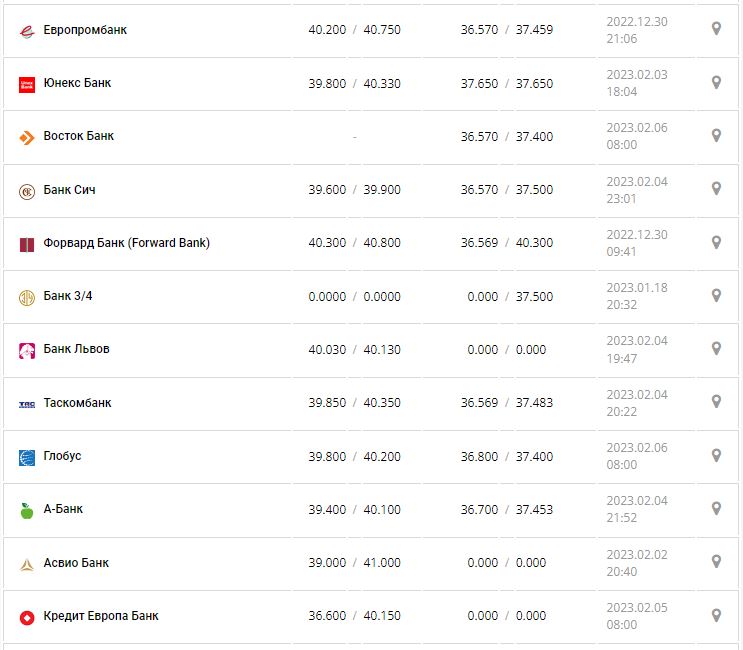Select the Глобус bank name

click(63, 456)
